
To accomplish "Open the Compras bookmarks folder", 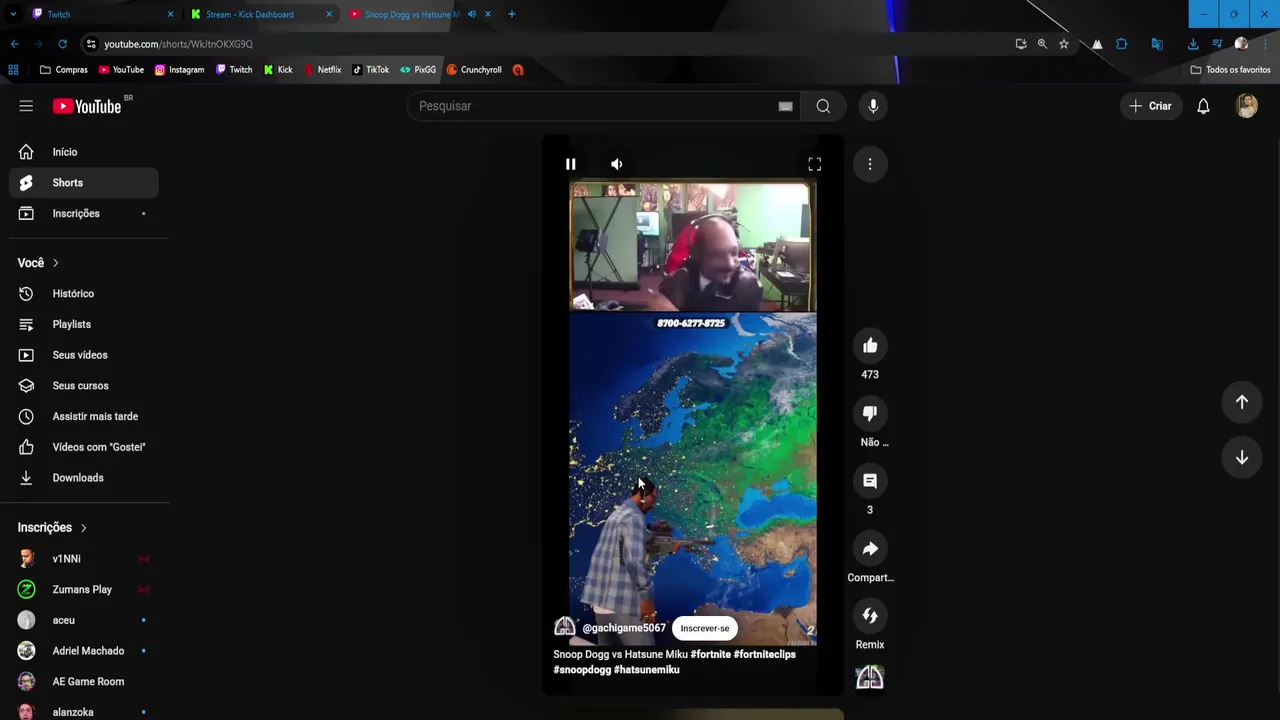I will click(64, 70).
